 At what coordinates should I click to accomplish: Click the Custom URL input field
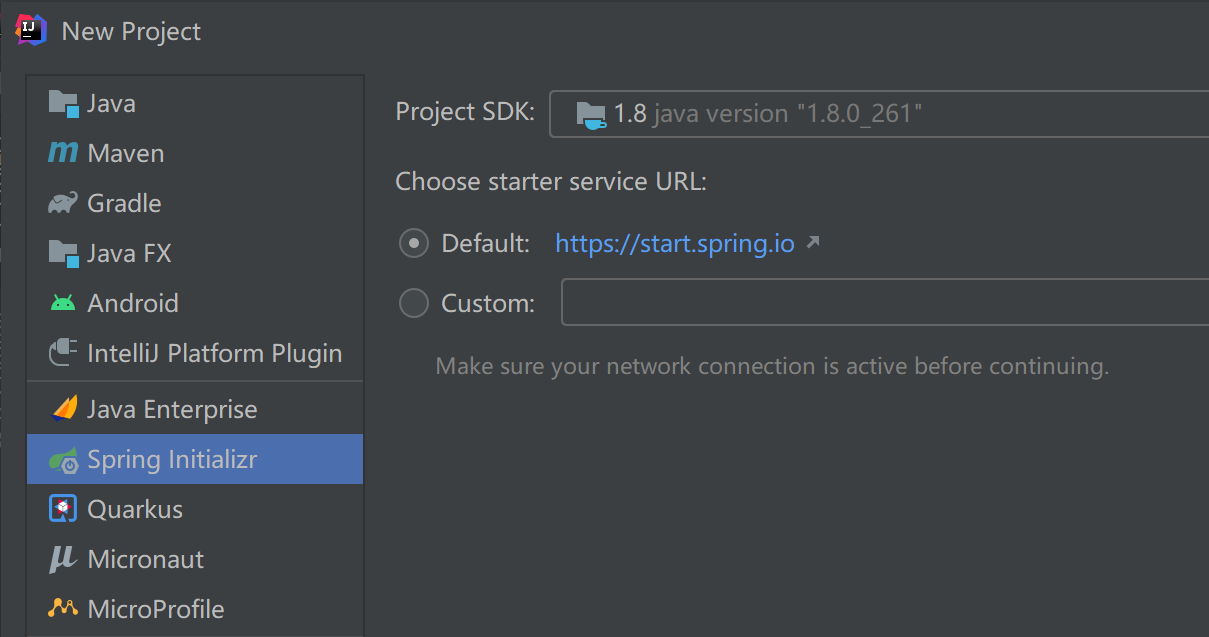coord(885,303)
